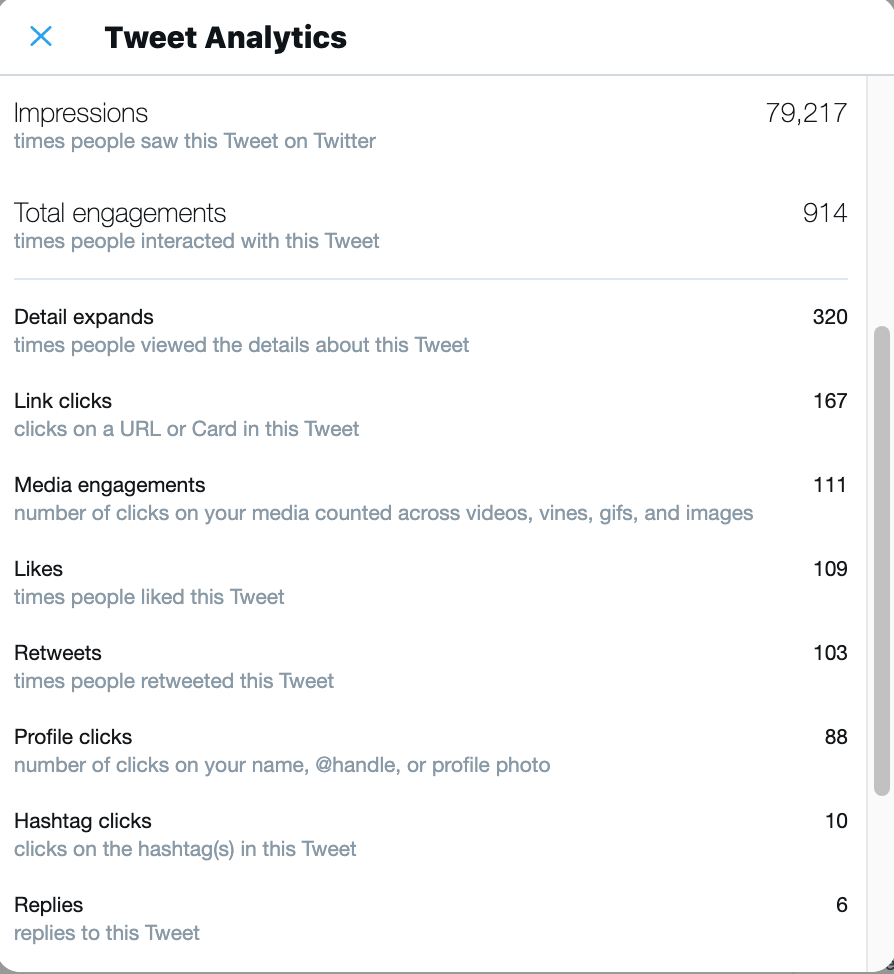Close the Tweet Analytics panel
Image resolution: width=894 pixels, height=974 pixels.
click(x=41, y=37)
